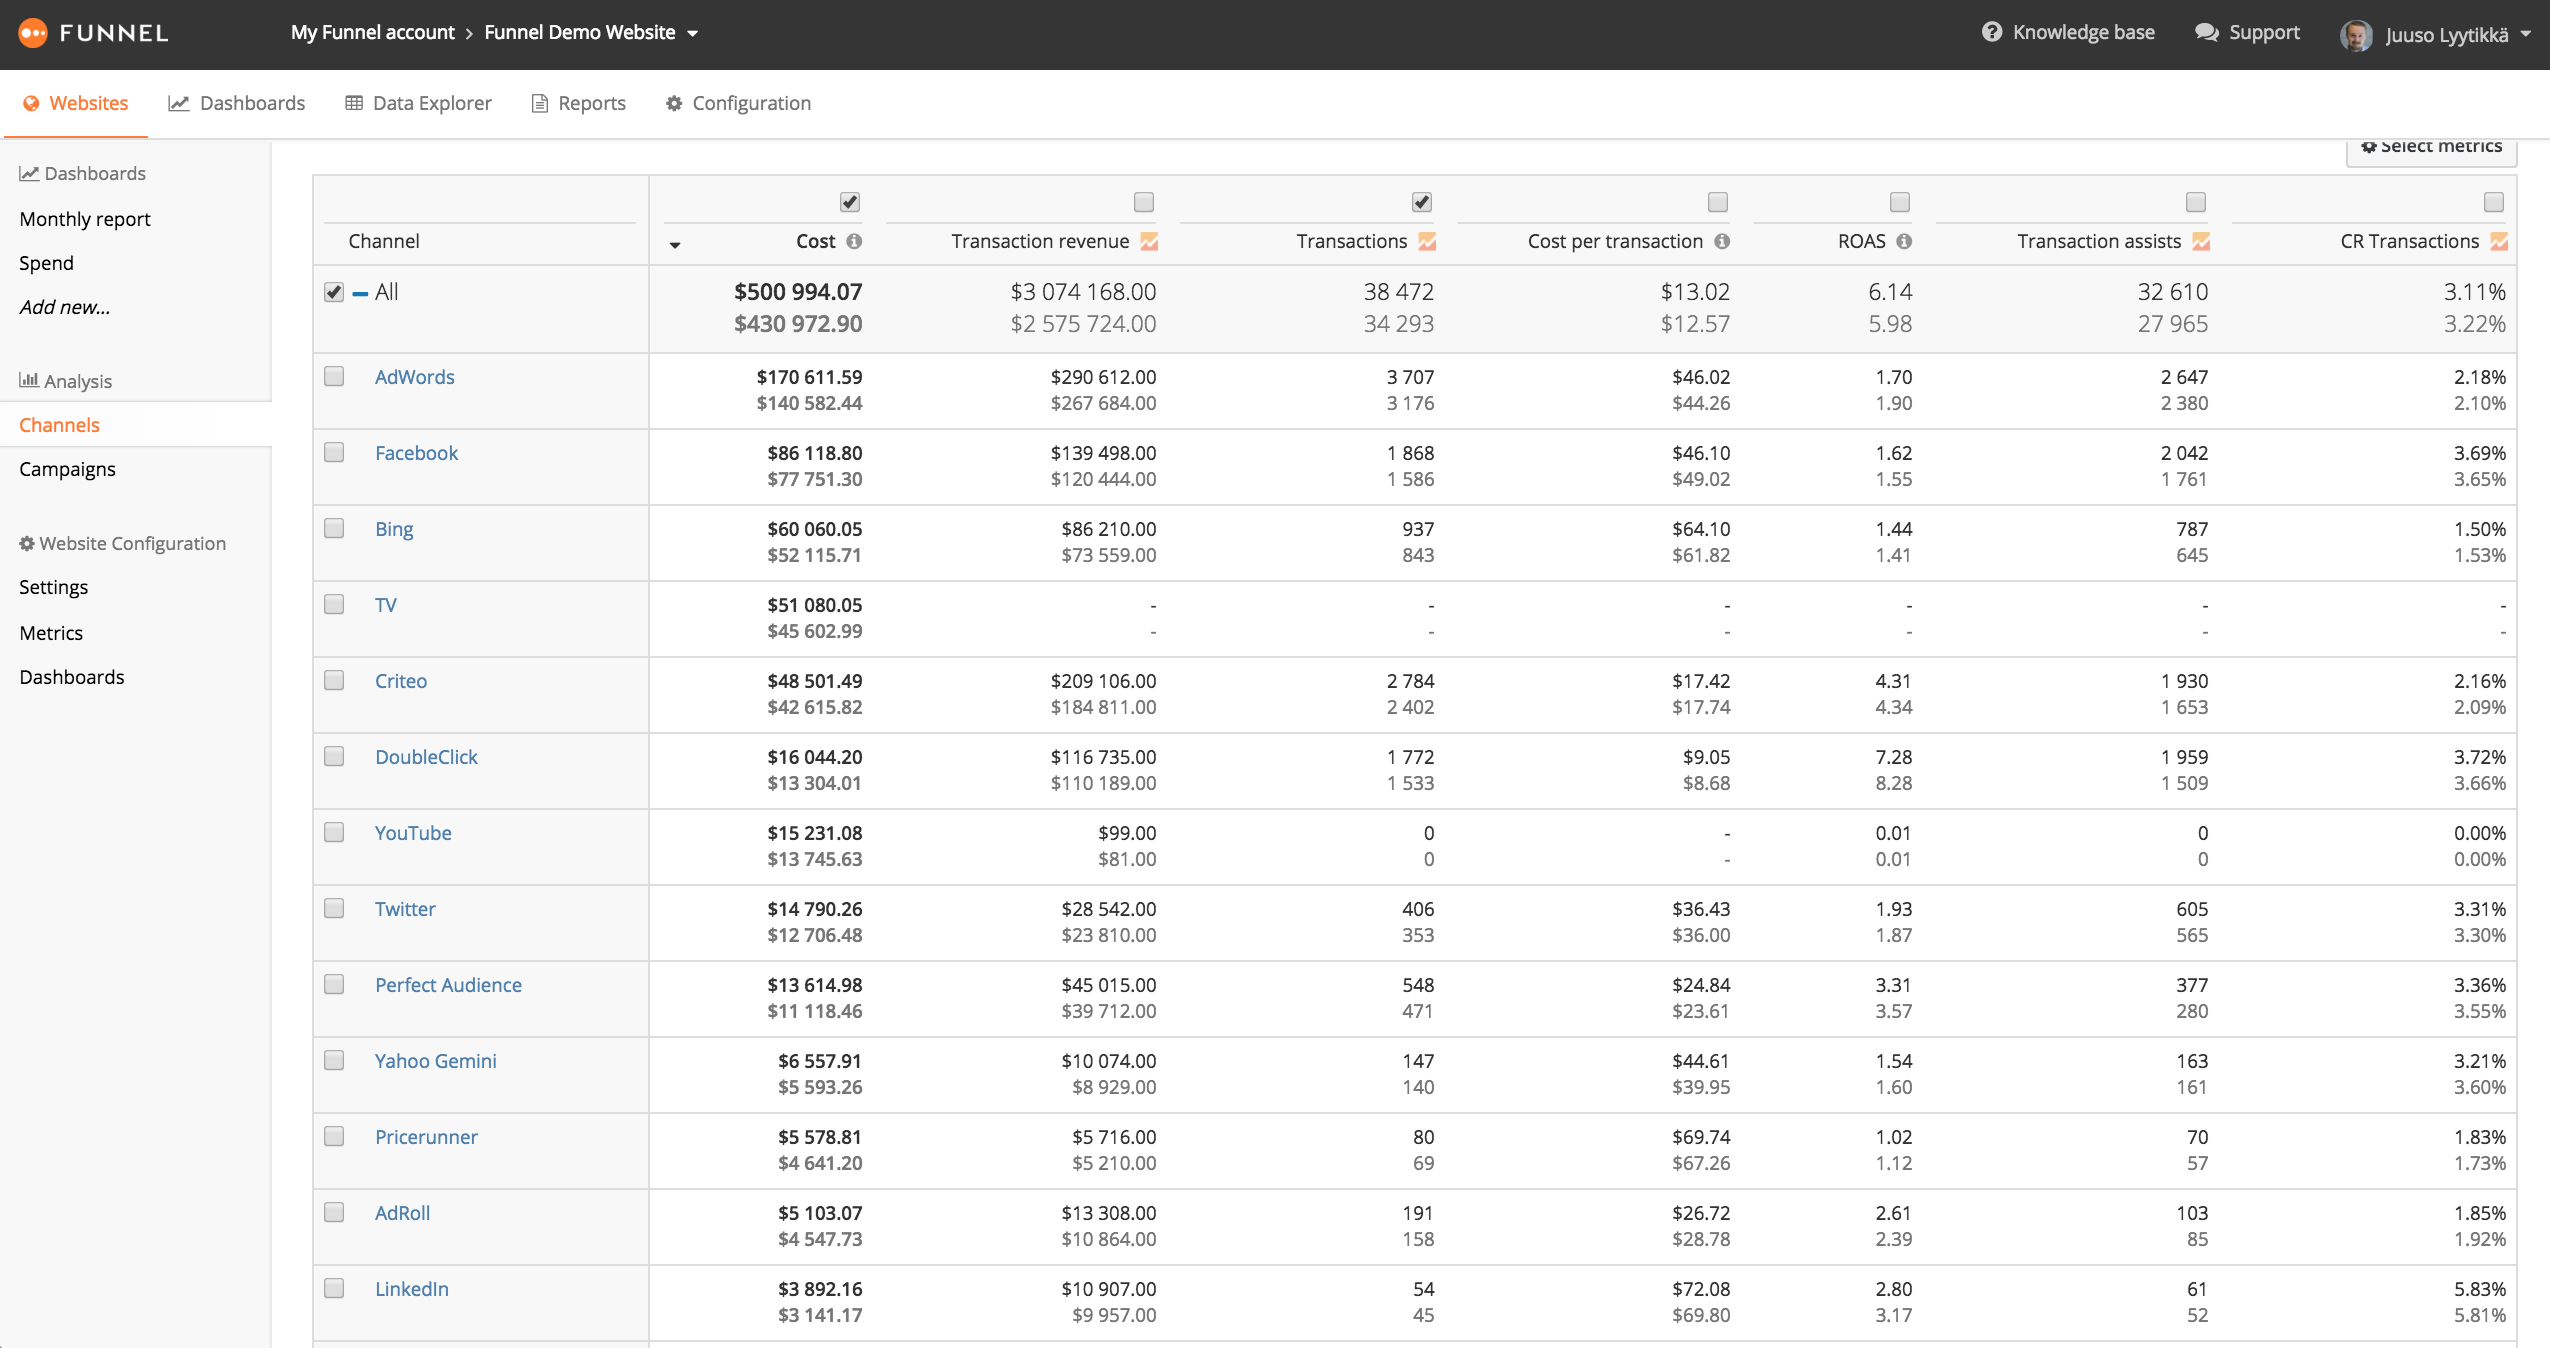The width and height of the screenshot is (2550, 1348).
Task: Uncheck the Transactions column checkbox
Action: 1422,202
